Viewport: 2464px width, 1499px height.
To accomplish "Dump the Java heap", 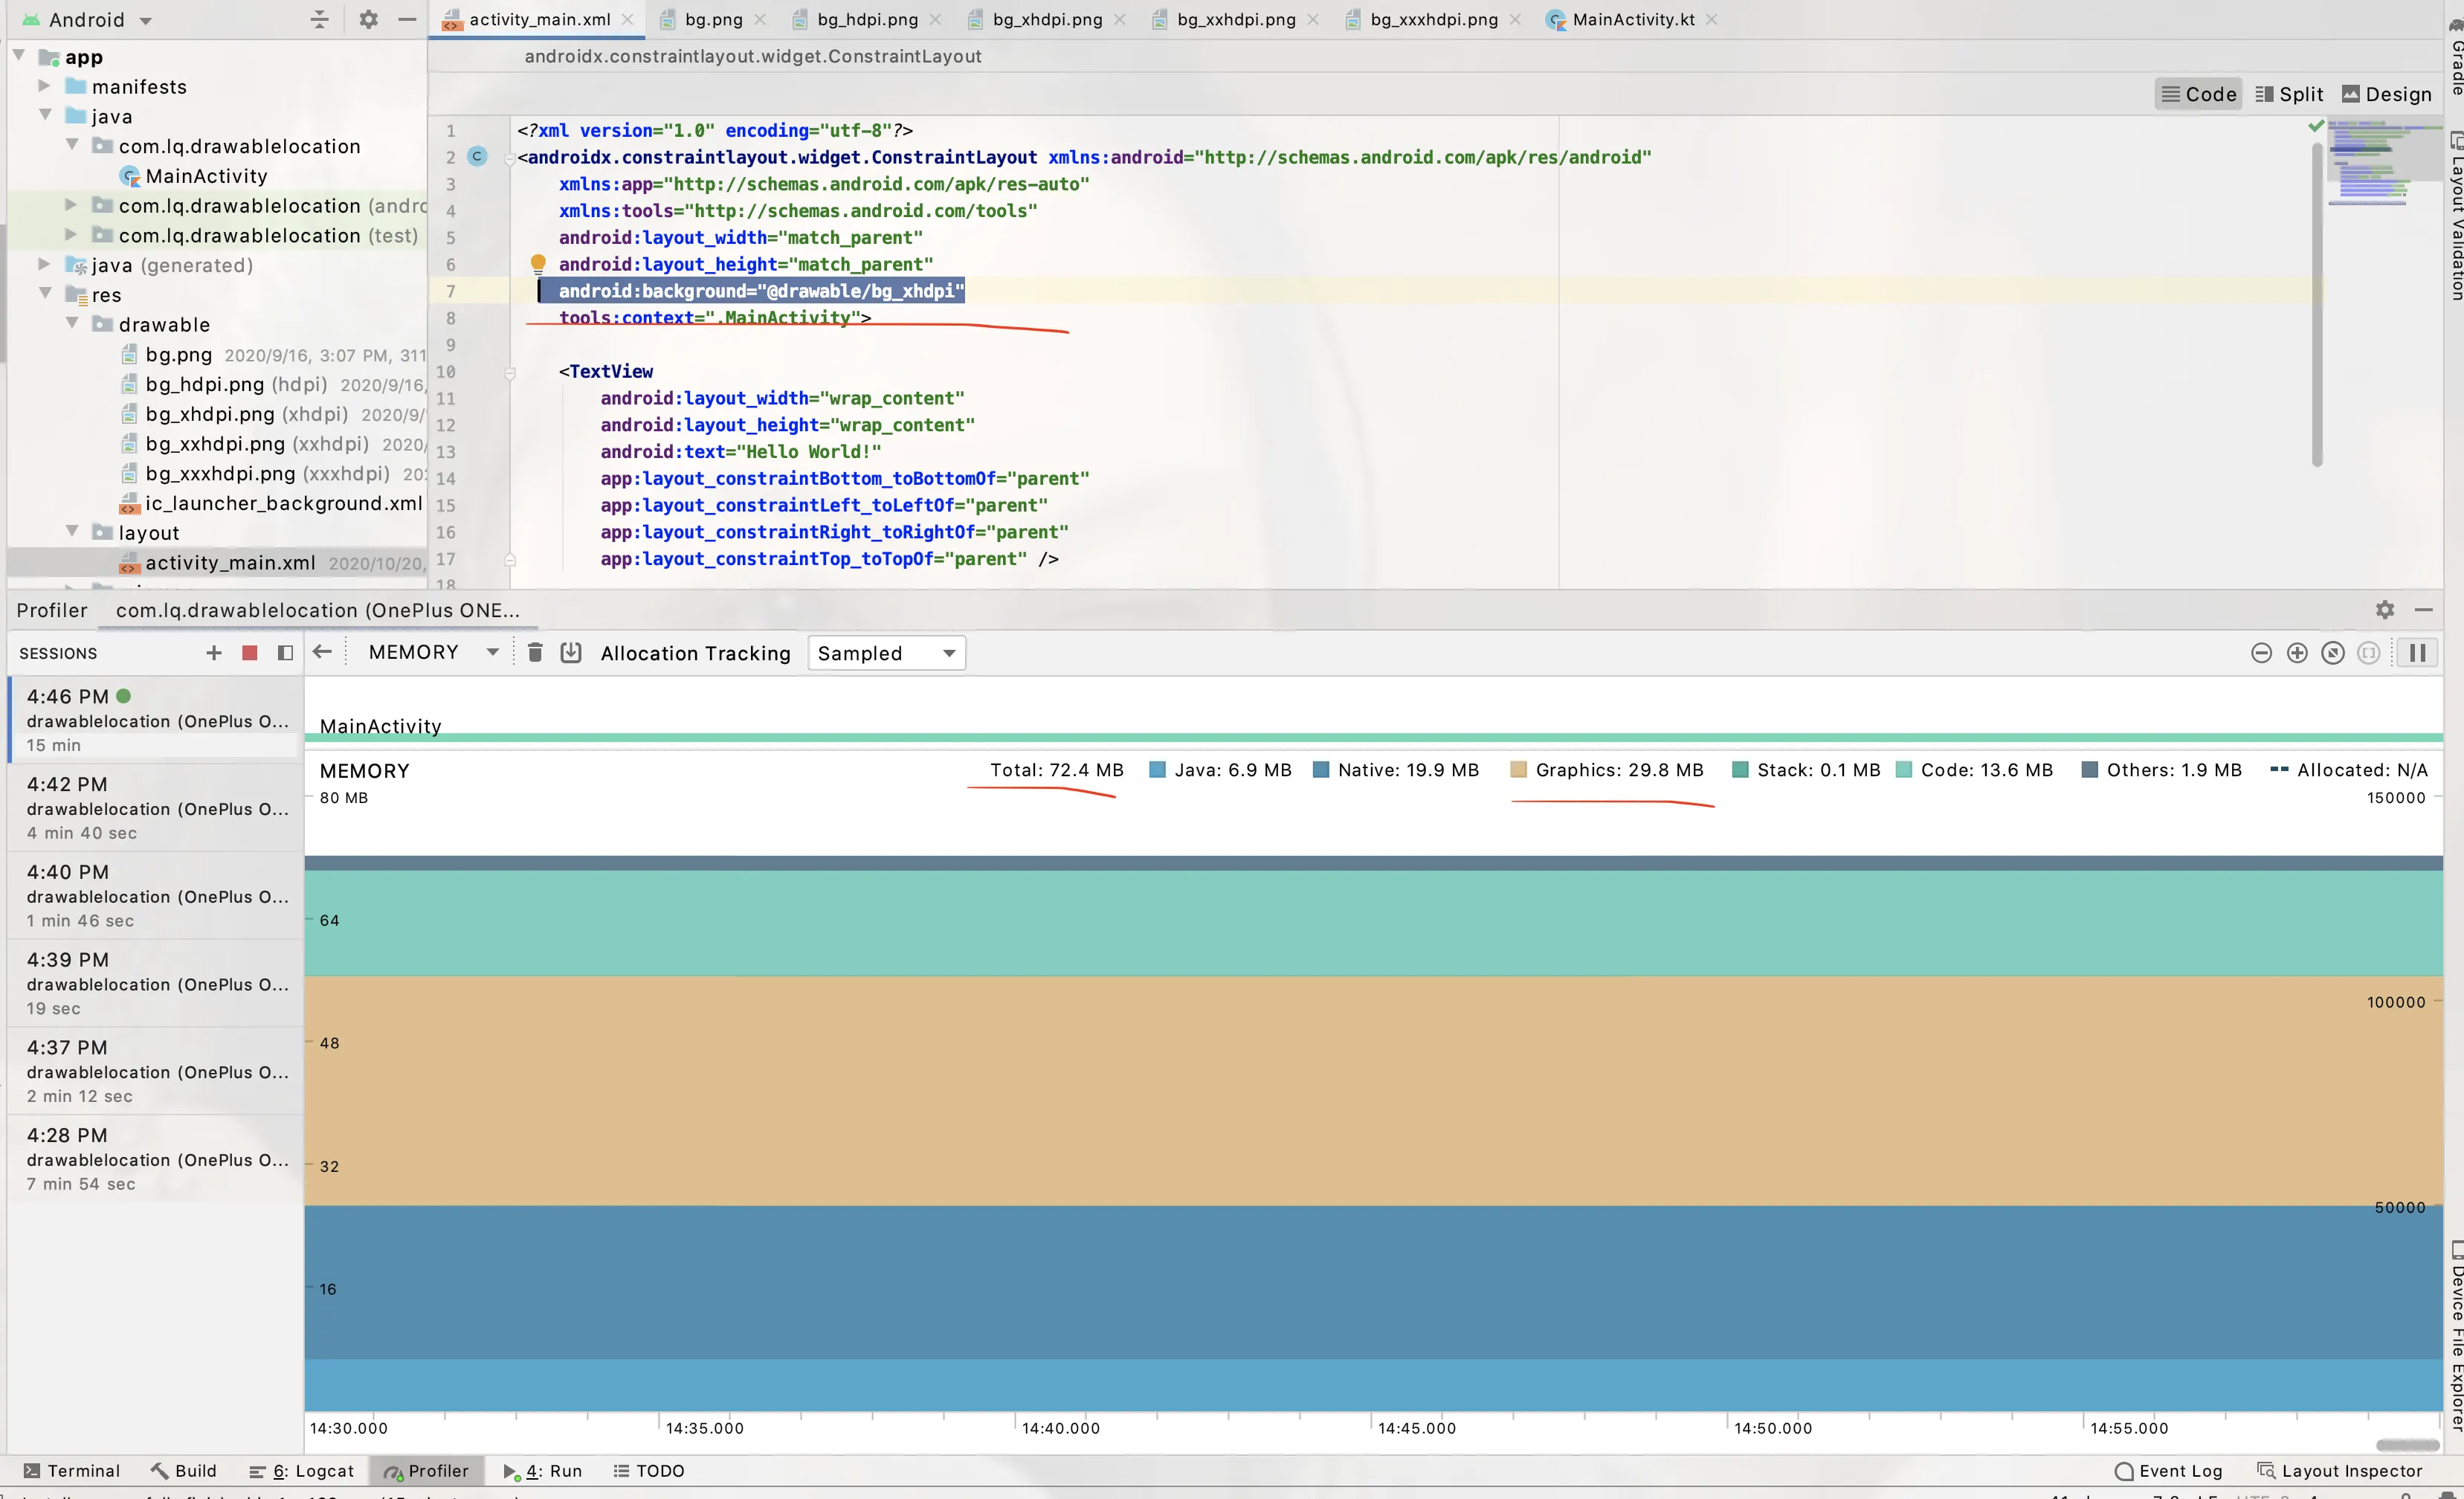I will pos(571,652).
